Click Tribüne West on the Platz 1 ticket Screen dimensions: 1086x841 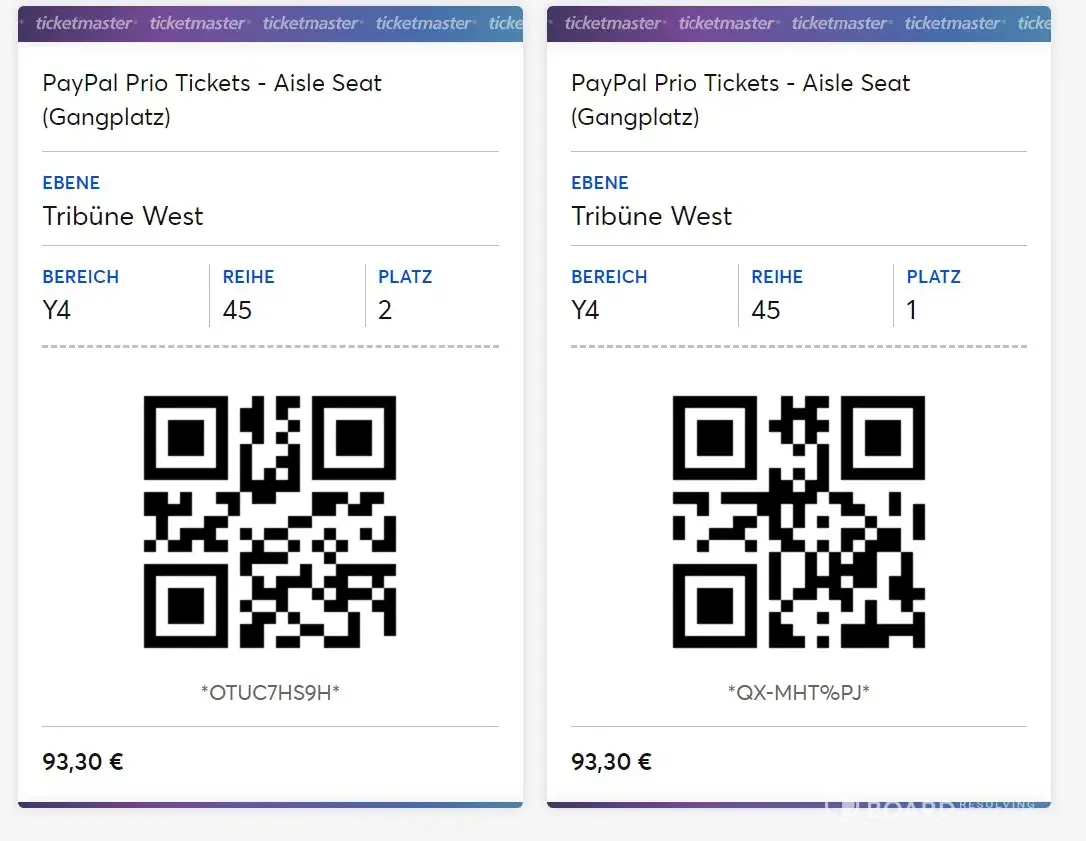[651, 216]
